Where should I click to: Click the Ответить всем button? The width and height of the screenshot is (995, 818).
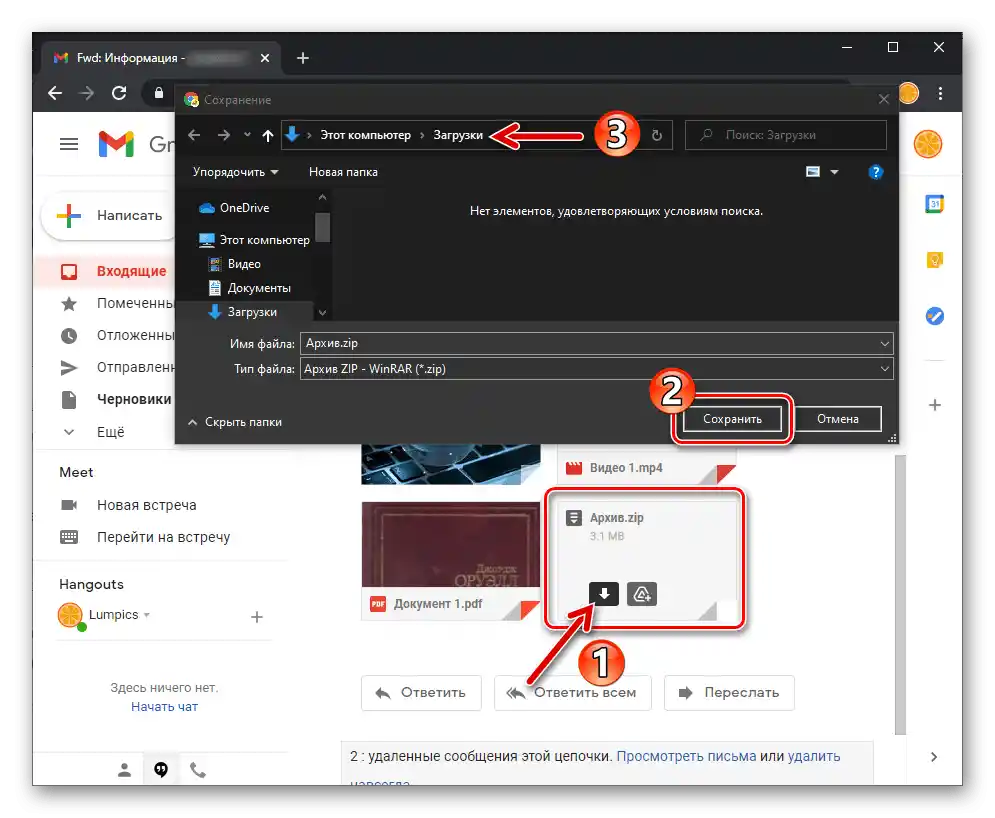(x=572, y=693)
